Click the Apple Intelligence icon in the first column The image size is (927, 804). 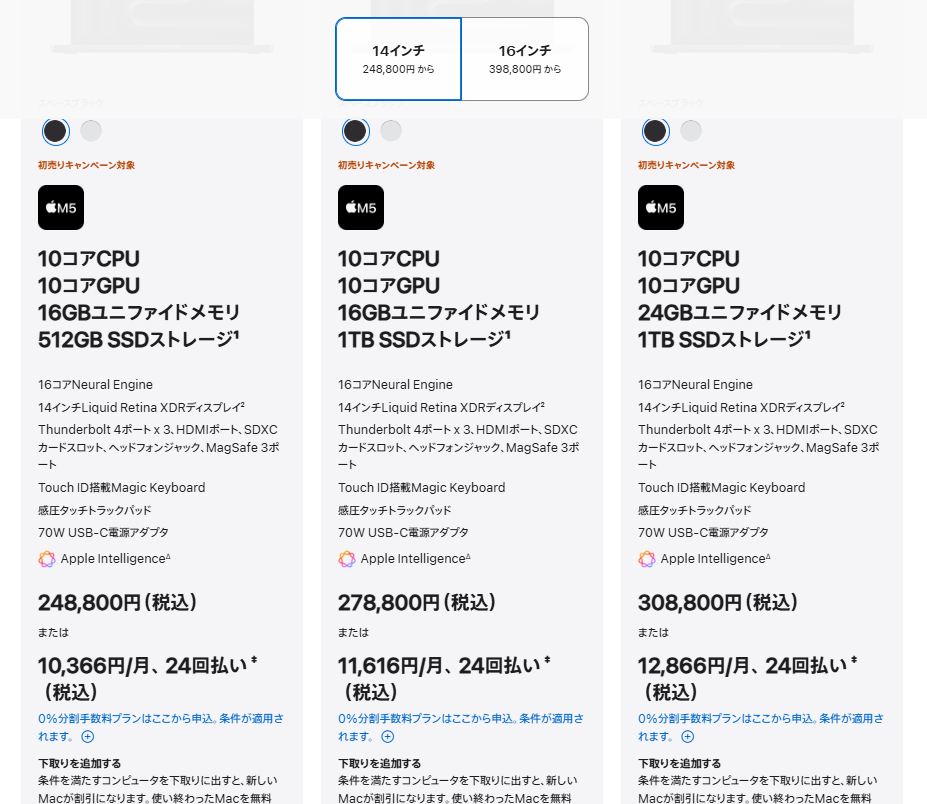47,559
